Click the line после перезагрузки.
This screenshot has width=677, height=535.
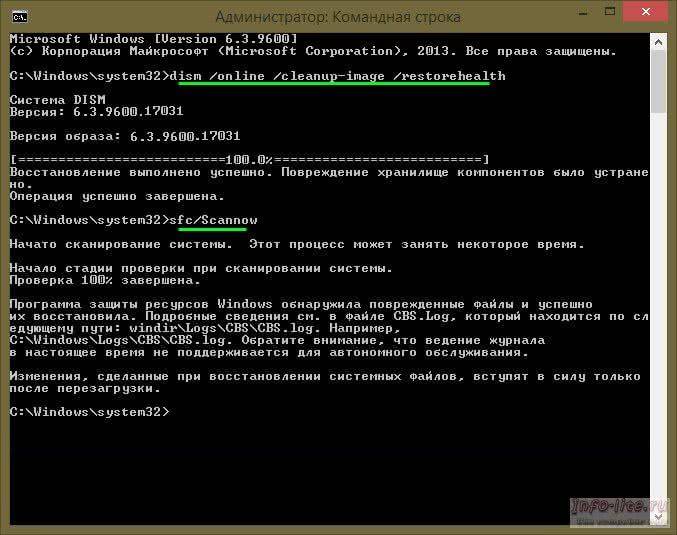tap(85, 389)
